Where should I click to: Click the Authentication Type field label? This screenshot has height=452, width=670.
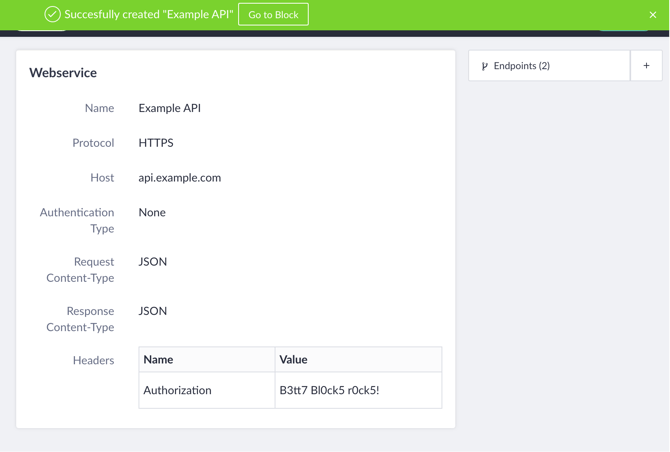click(x=77, y=220)
